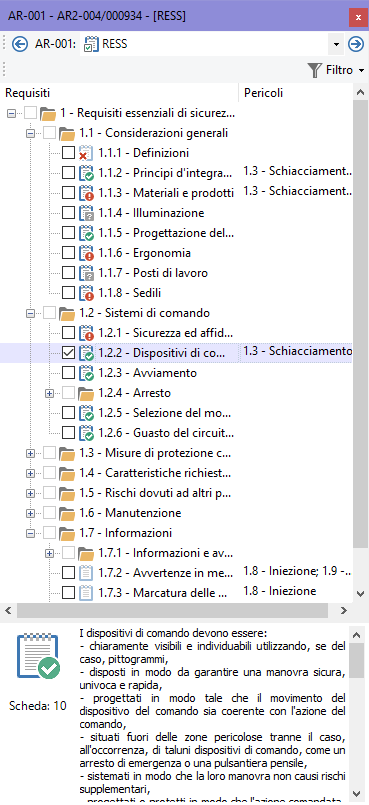This screenshot has height=805, width=369.
Task: Click the green check icon of 1.1.5 Progettazione
Action: [86, 233]
